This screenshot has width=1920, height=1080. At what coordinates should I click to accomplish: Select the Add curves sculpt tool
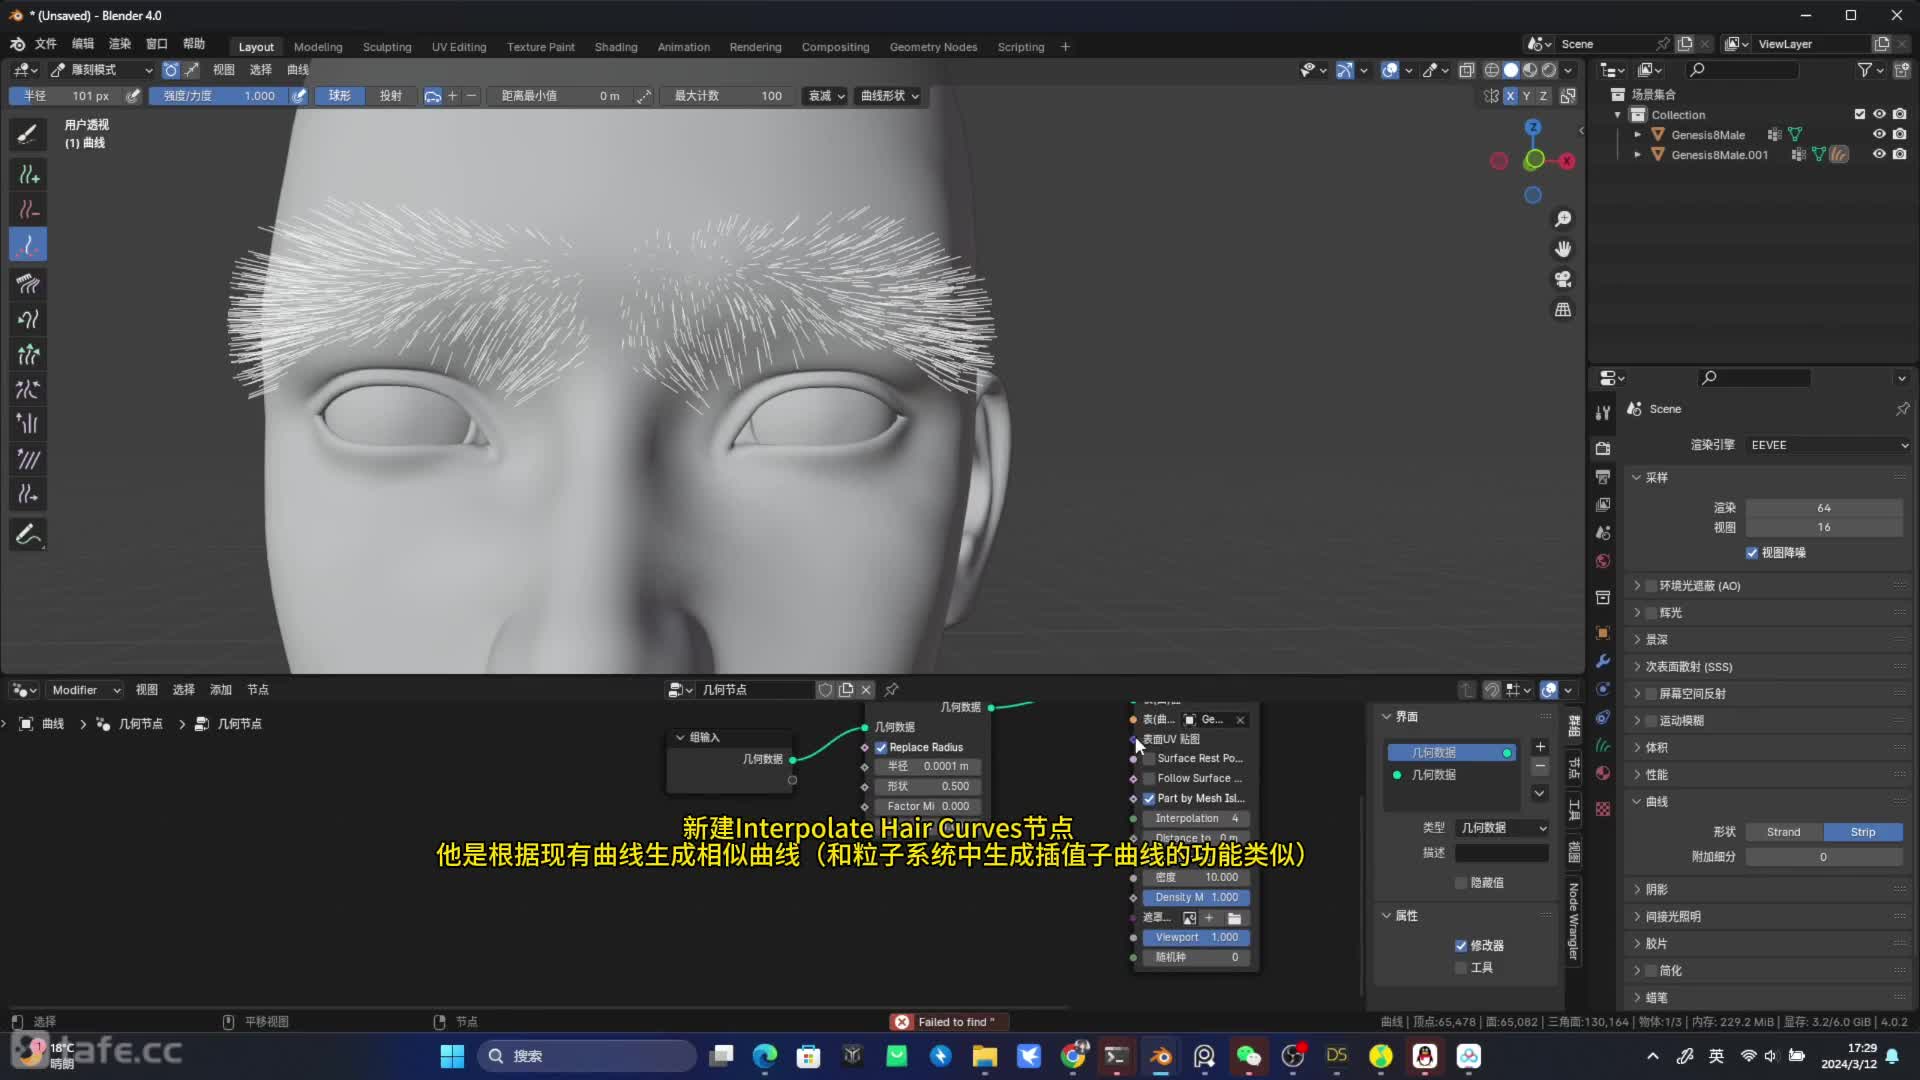[x=28, y=175]
